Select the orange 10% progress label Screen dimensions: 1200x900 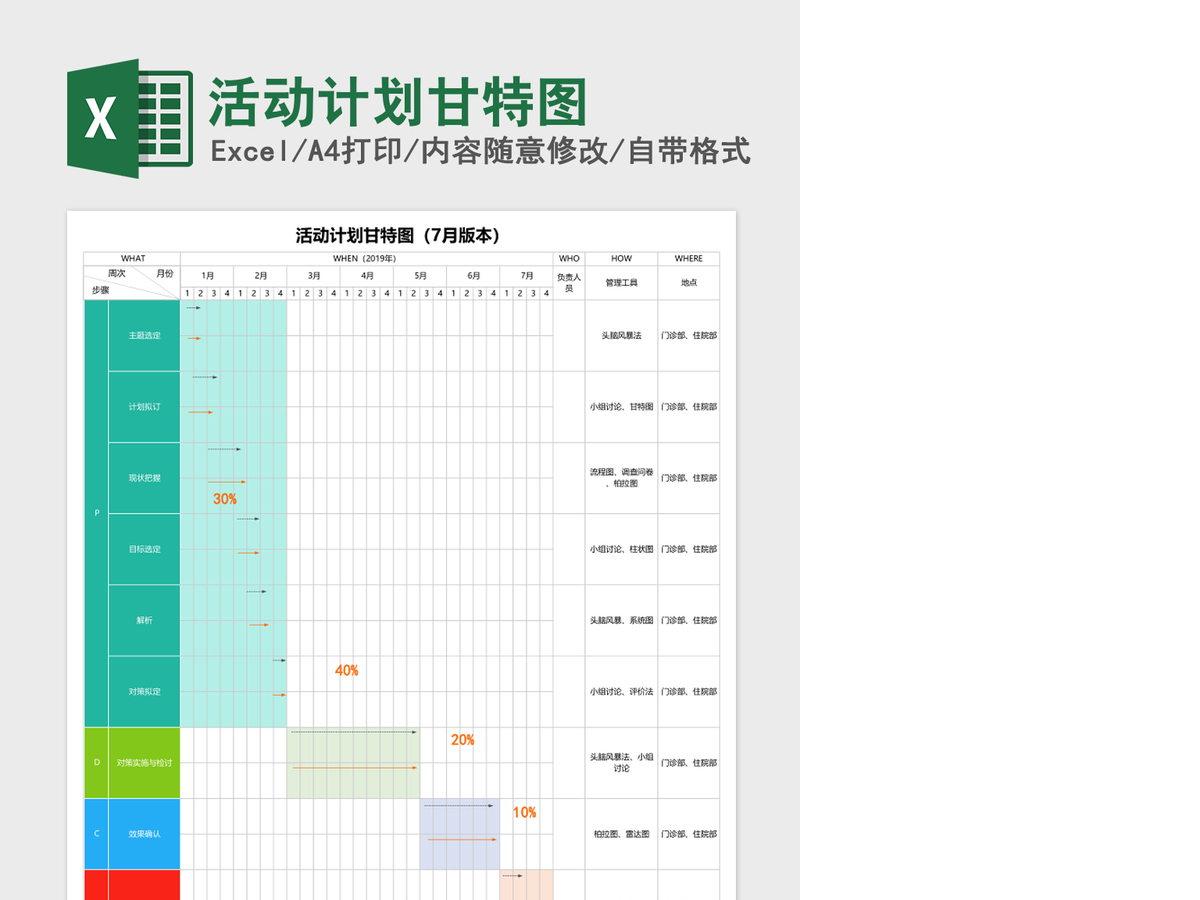tap(525, 812)
